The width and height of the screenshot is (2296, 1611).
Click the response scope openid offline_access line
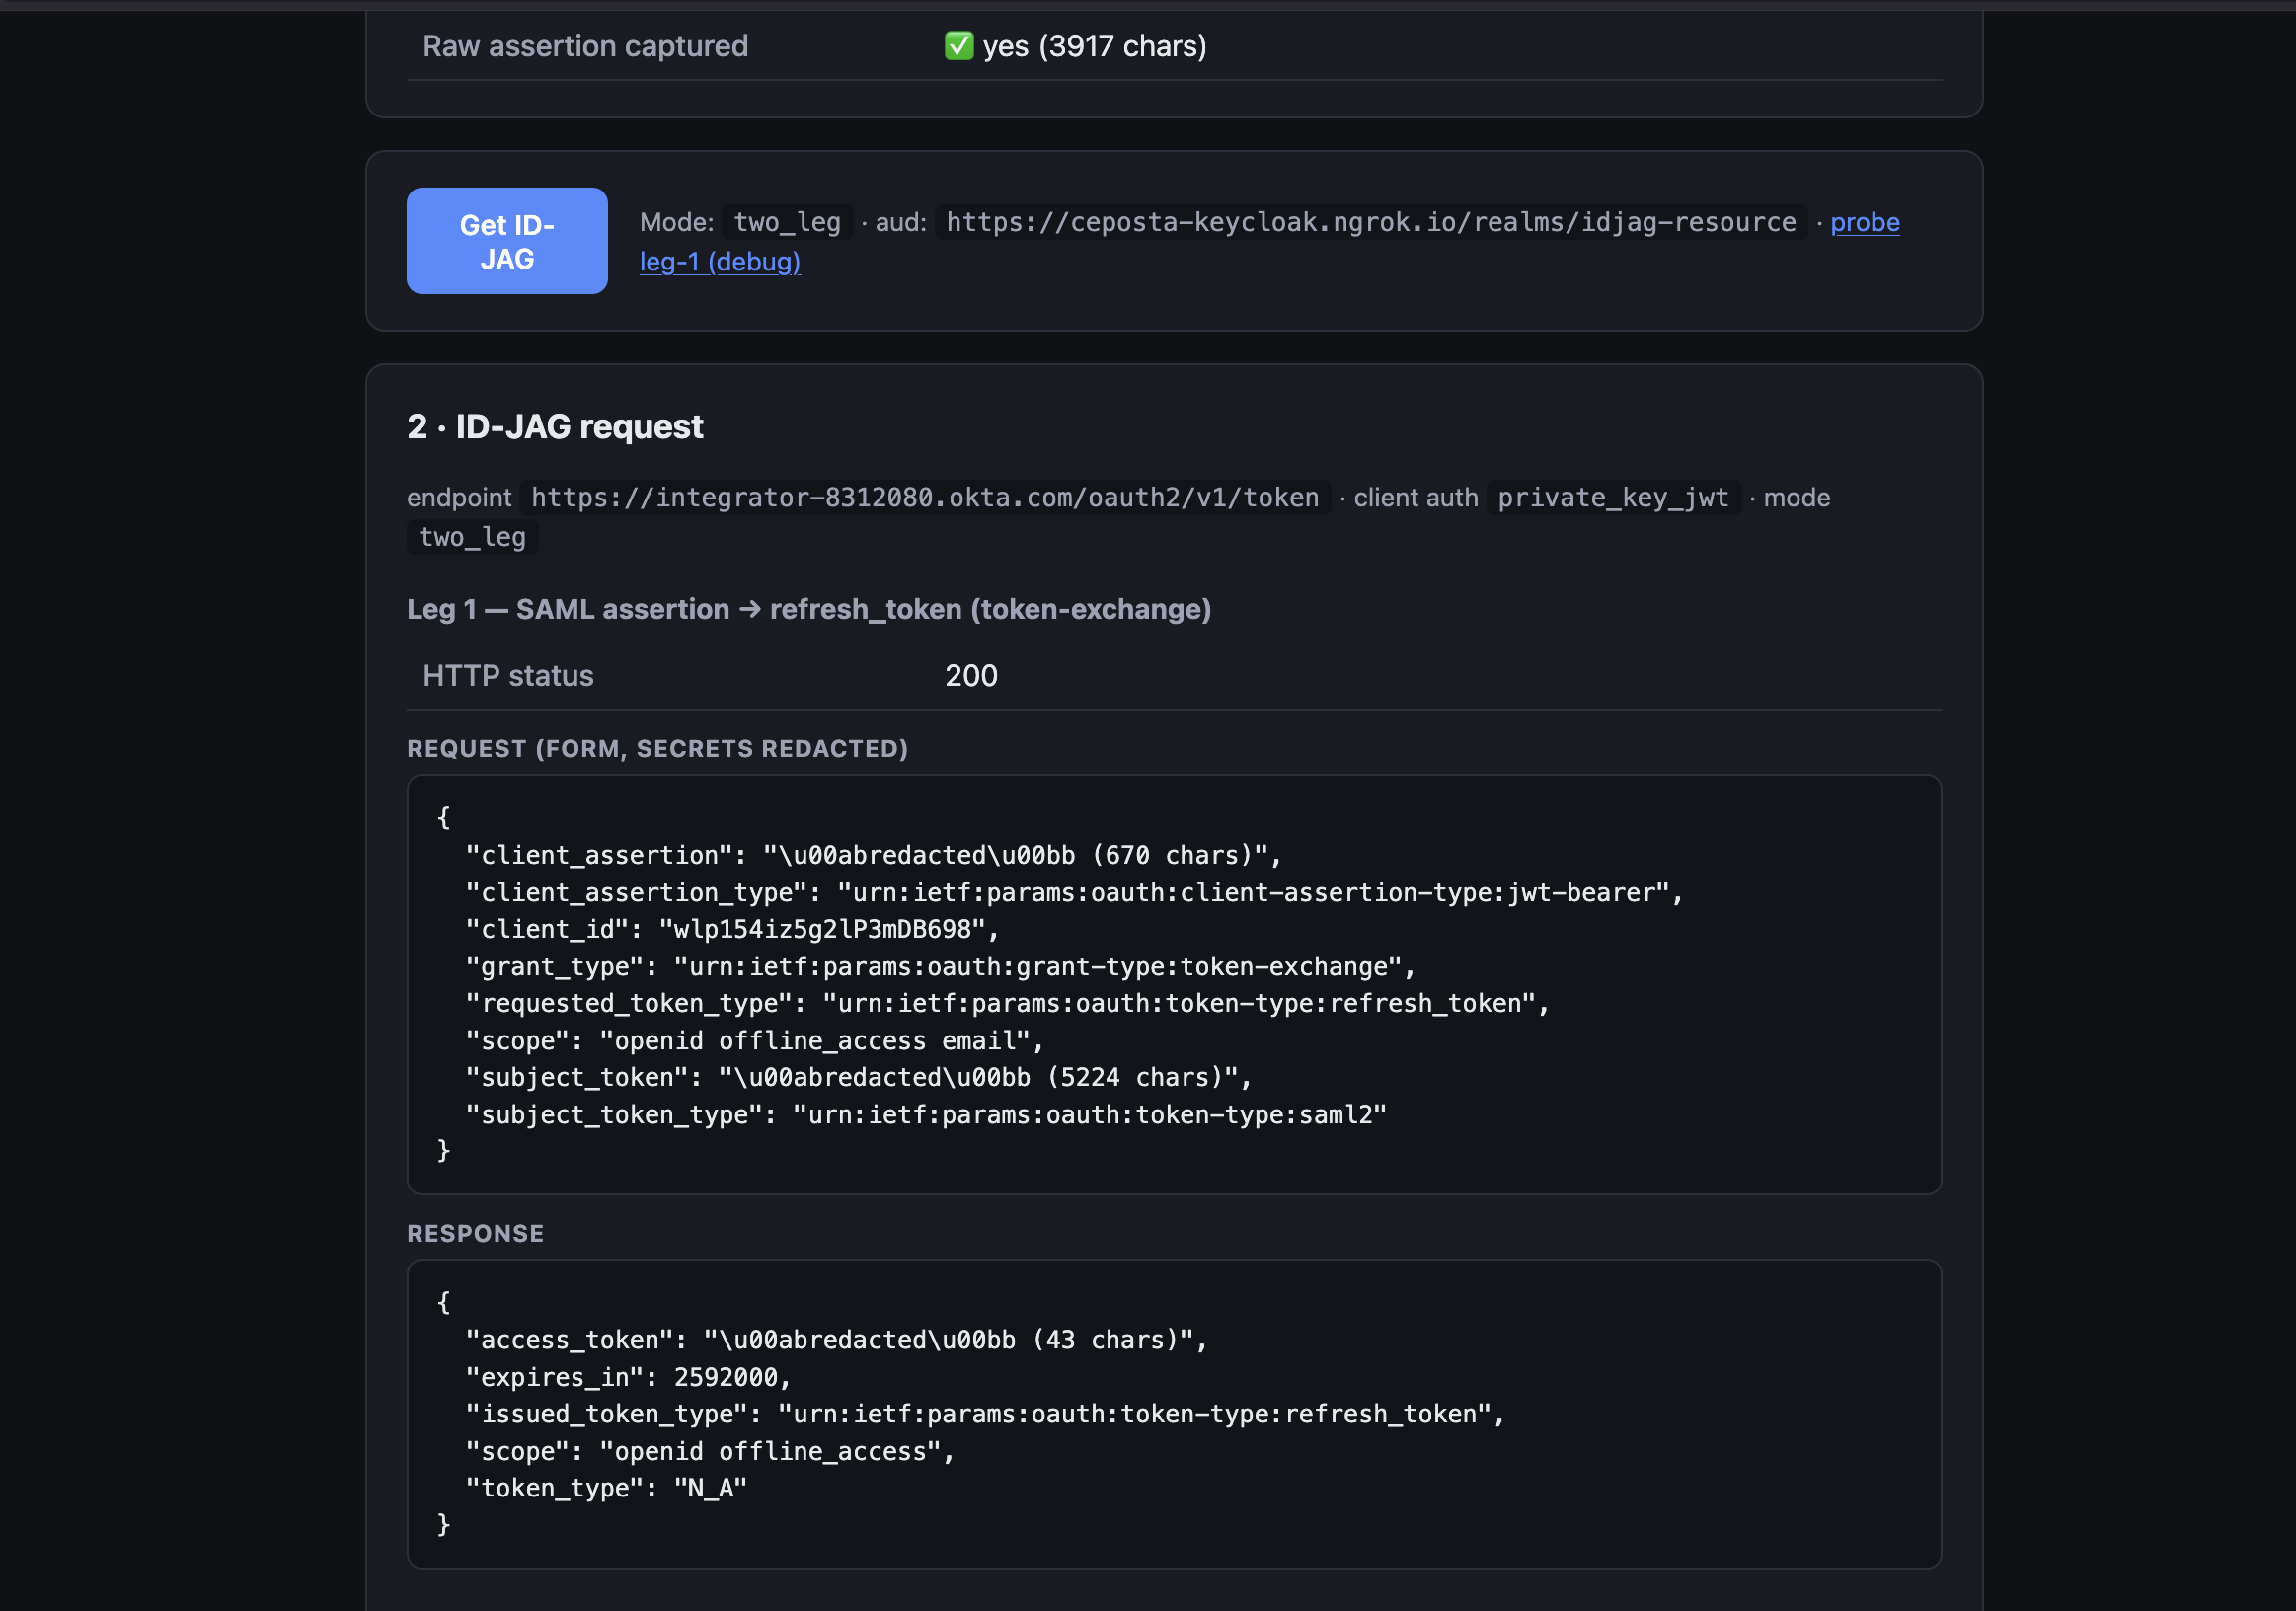pyautogui.click(x=710, y=1452)
